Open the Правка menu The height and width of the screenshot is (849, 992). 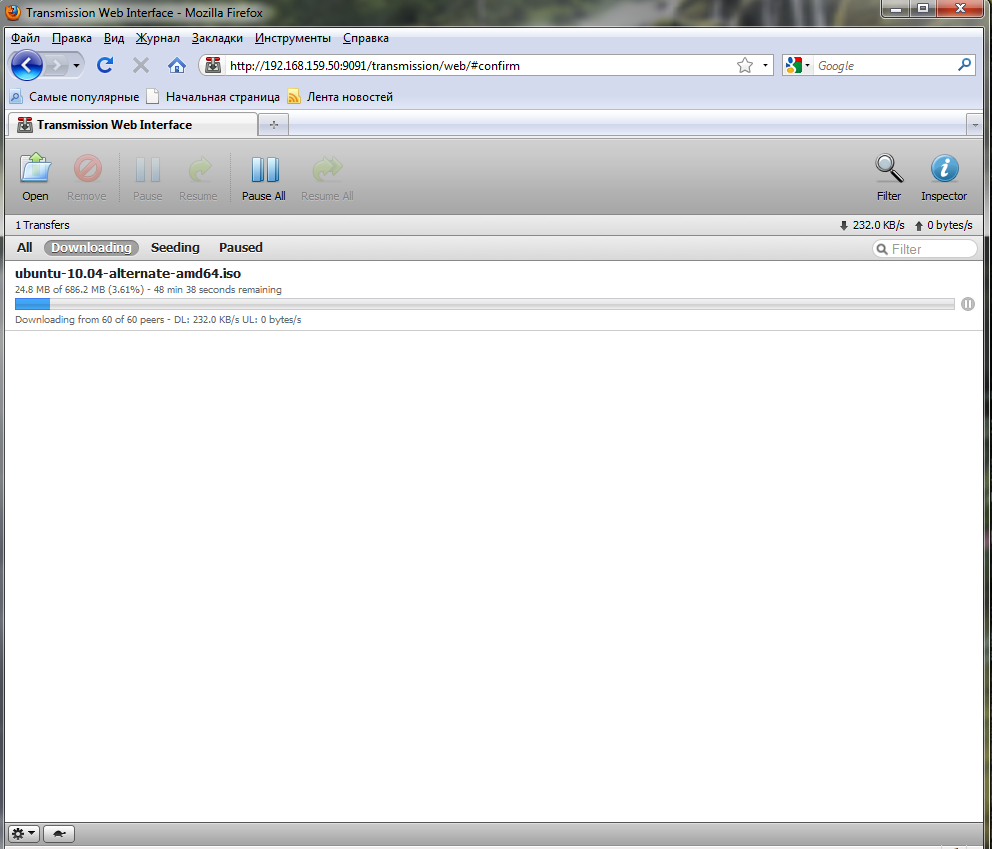point(71,38)
